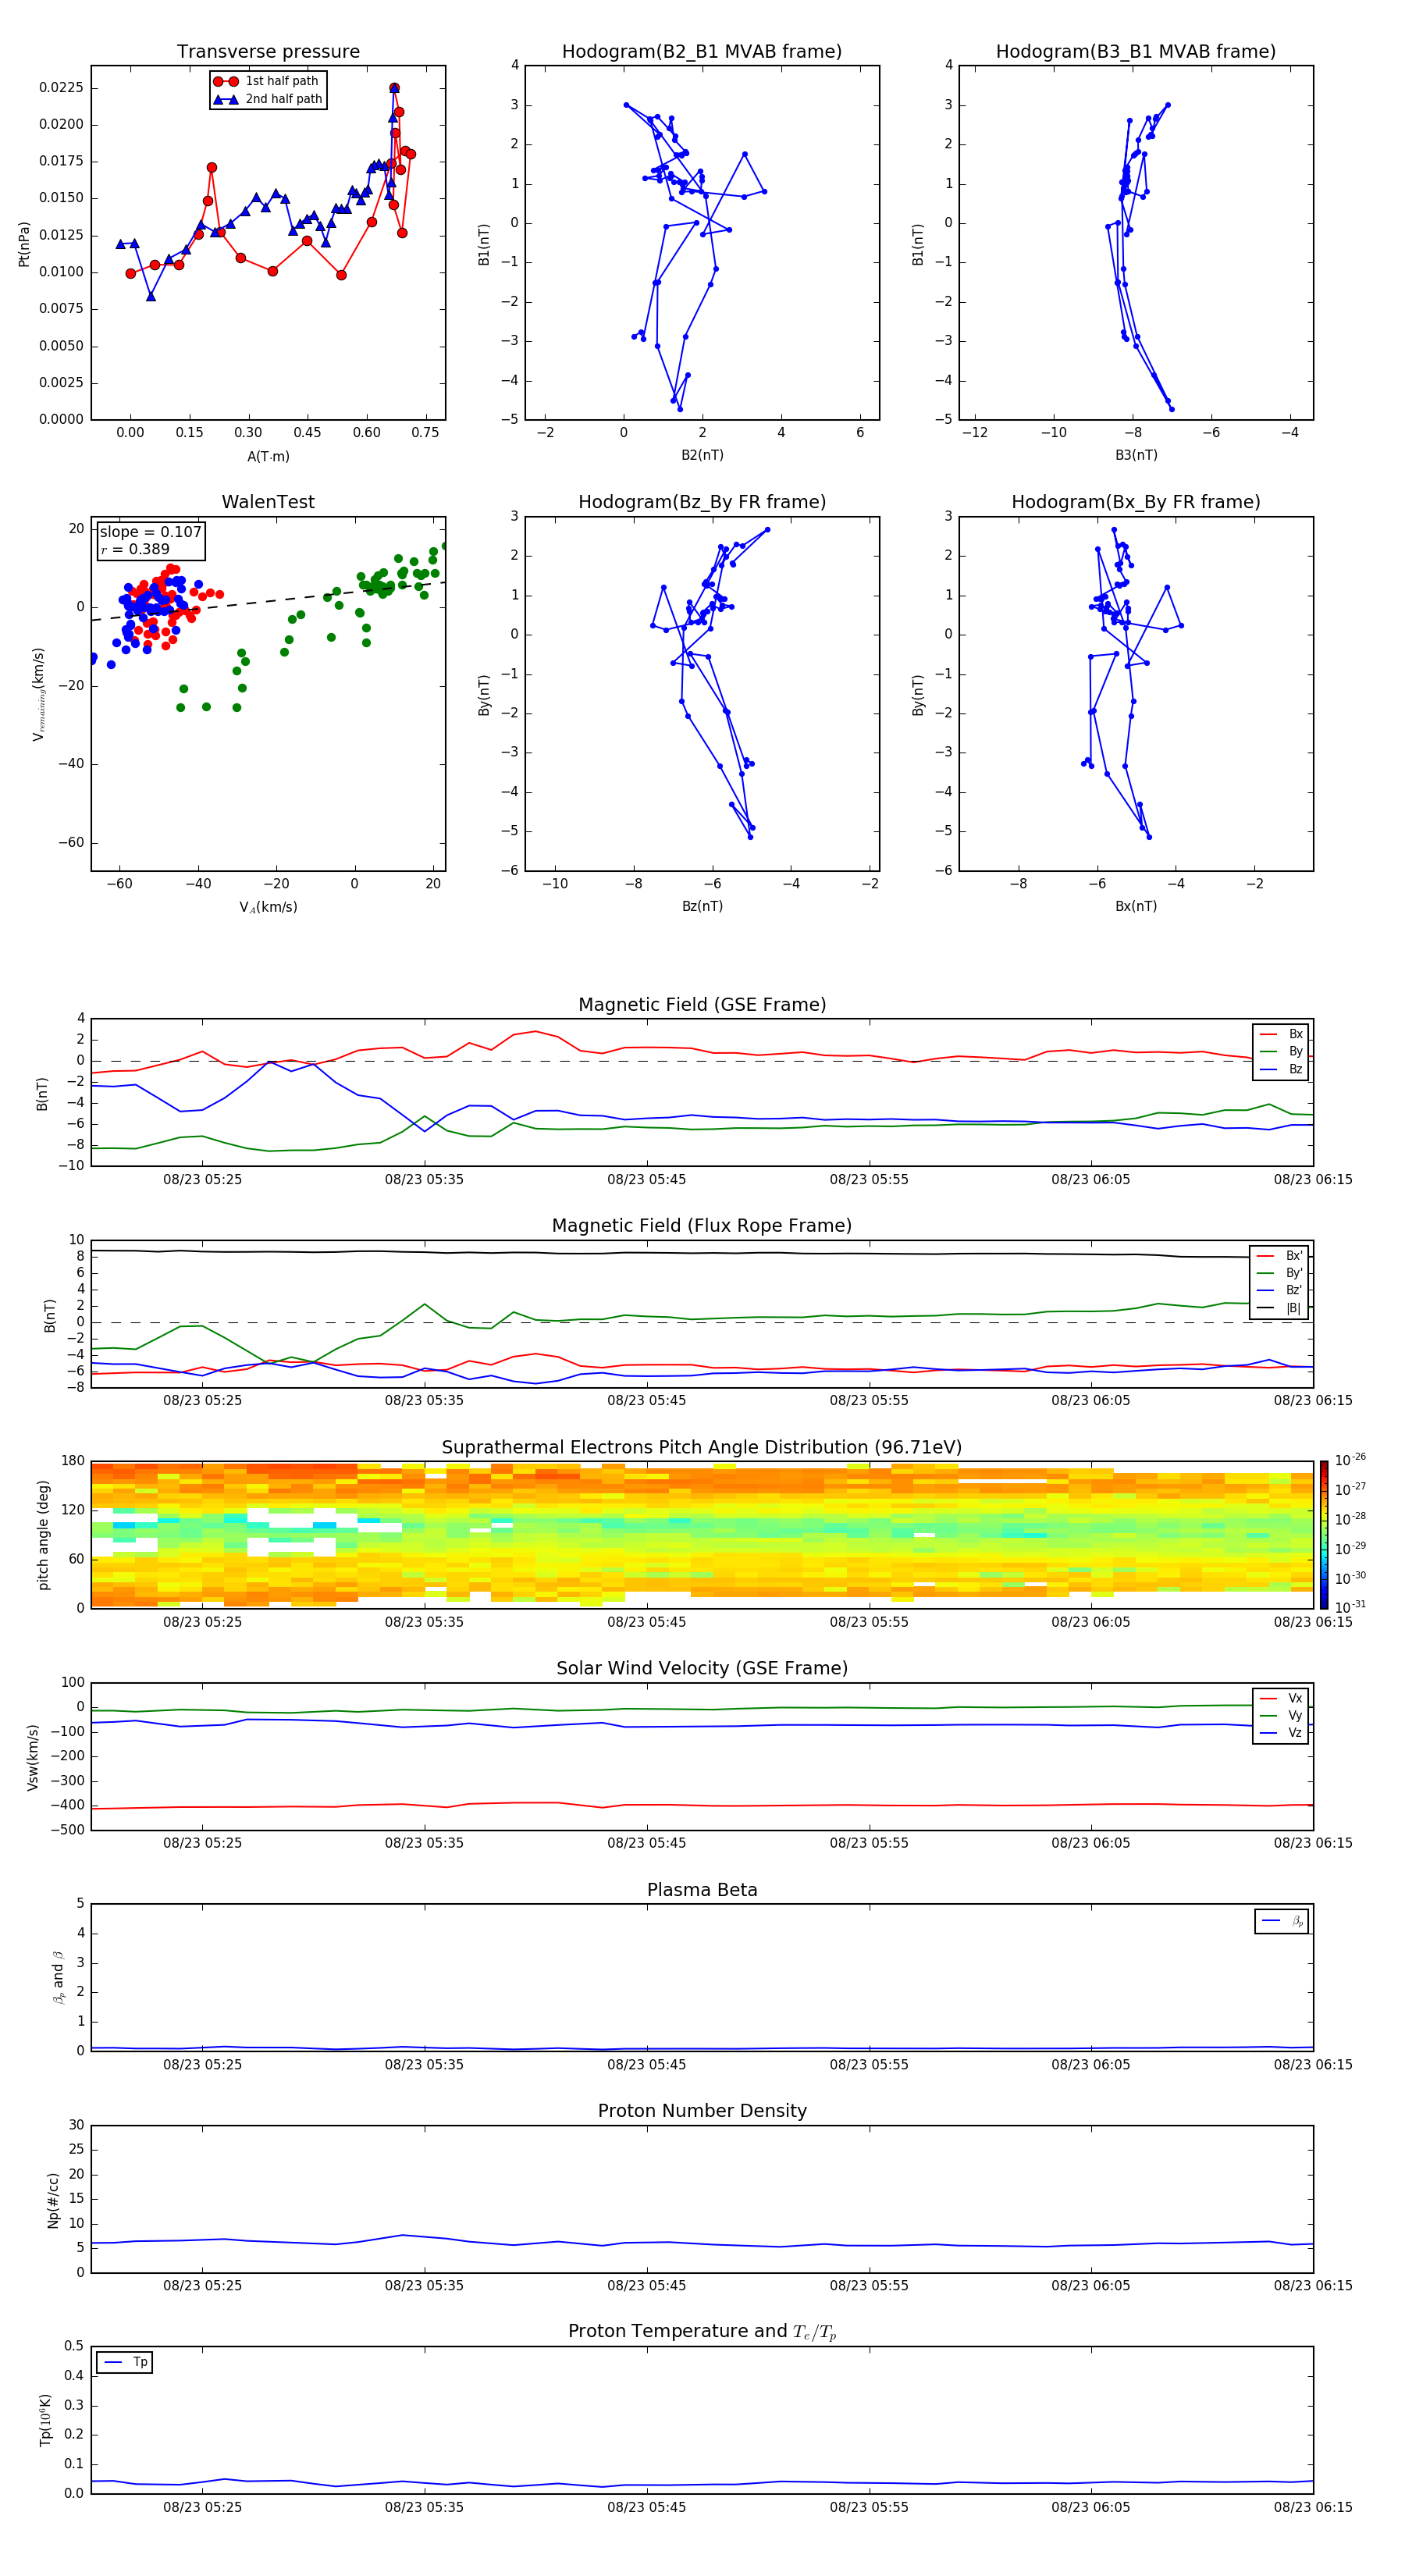Image resolution: width=1405 pixels, height=2576 pixels.
Task: Click the pitch angle colorbar
Action: pos(1323,1534)
